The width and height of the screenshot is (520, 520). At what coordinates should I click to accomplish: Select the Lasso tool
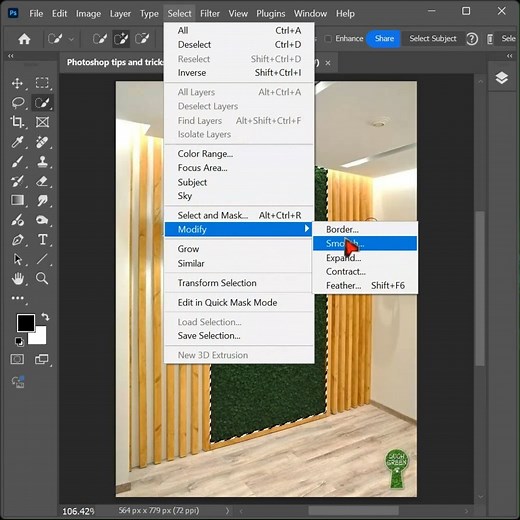pyautogui.click(x=17, y=103)
